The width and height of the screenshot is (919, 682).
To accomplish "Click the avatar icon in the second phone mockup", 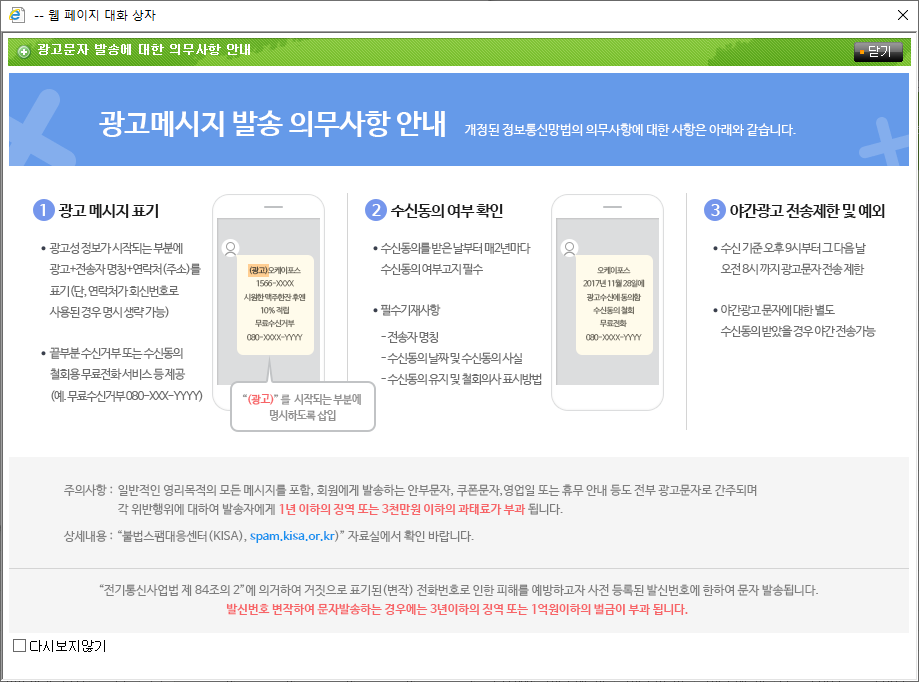I will [x=570, y=247].
